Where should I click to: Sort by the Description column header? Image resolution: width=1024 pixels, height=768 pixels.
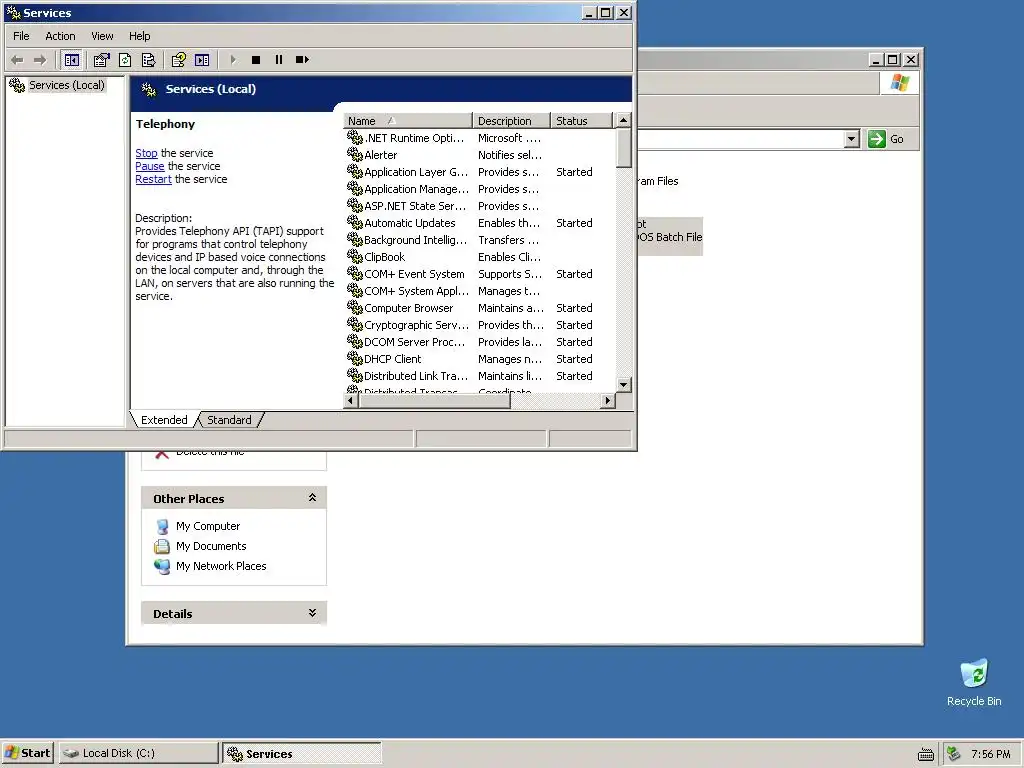(511, 121)
